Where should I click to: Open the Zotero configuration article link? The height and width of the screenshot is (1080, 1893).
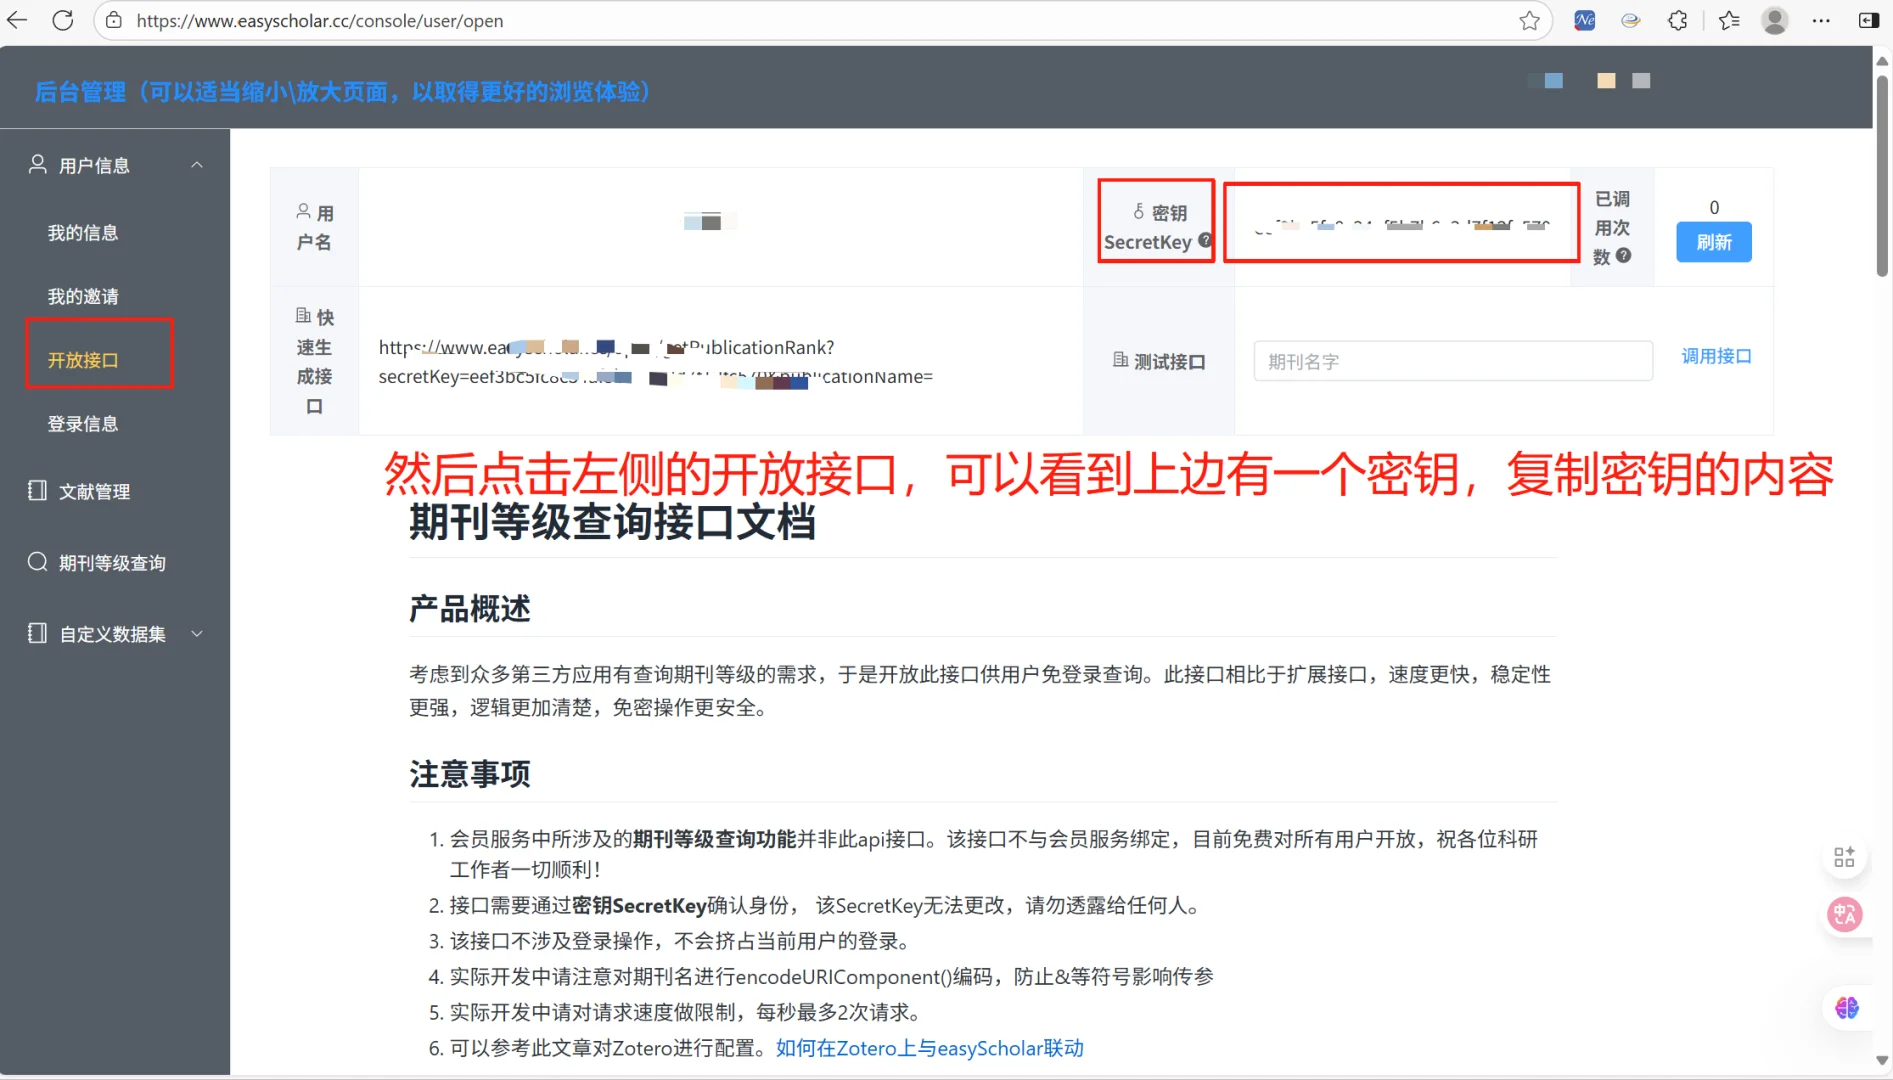928,1047
